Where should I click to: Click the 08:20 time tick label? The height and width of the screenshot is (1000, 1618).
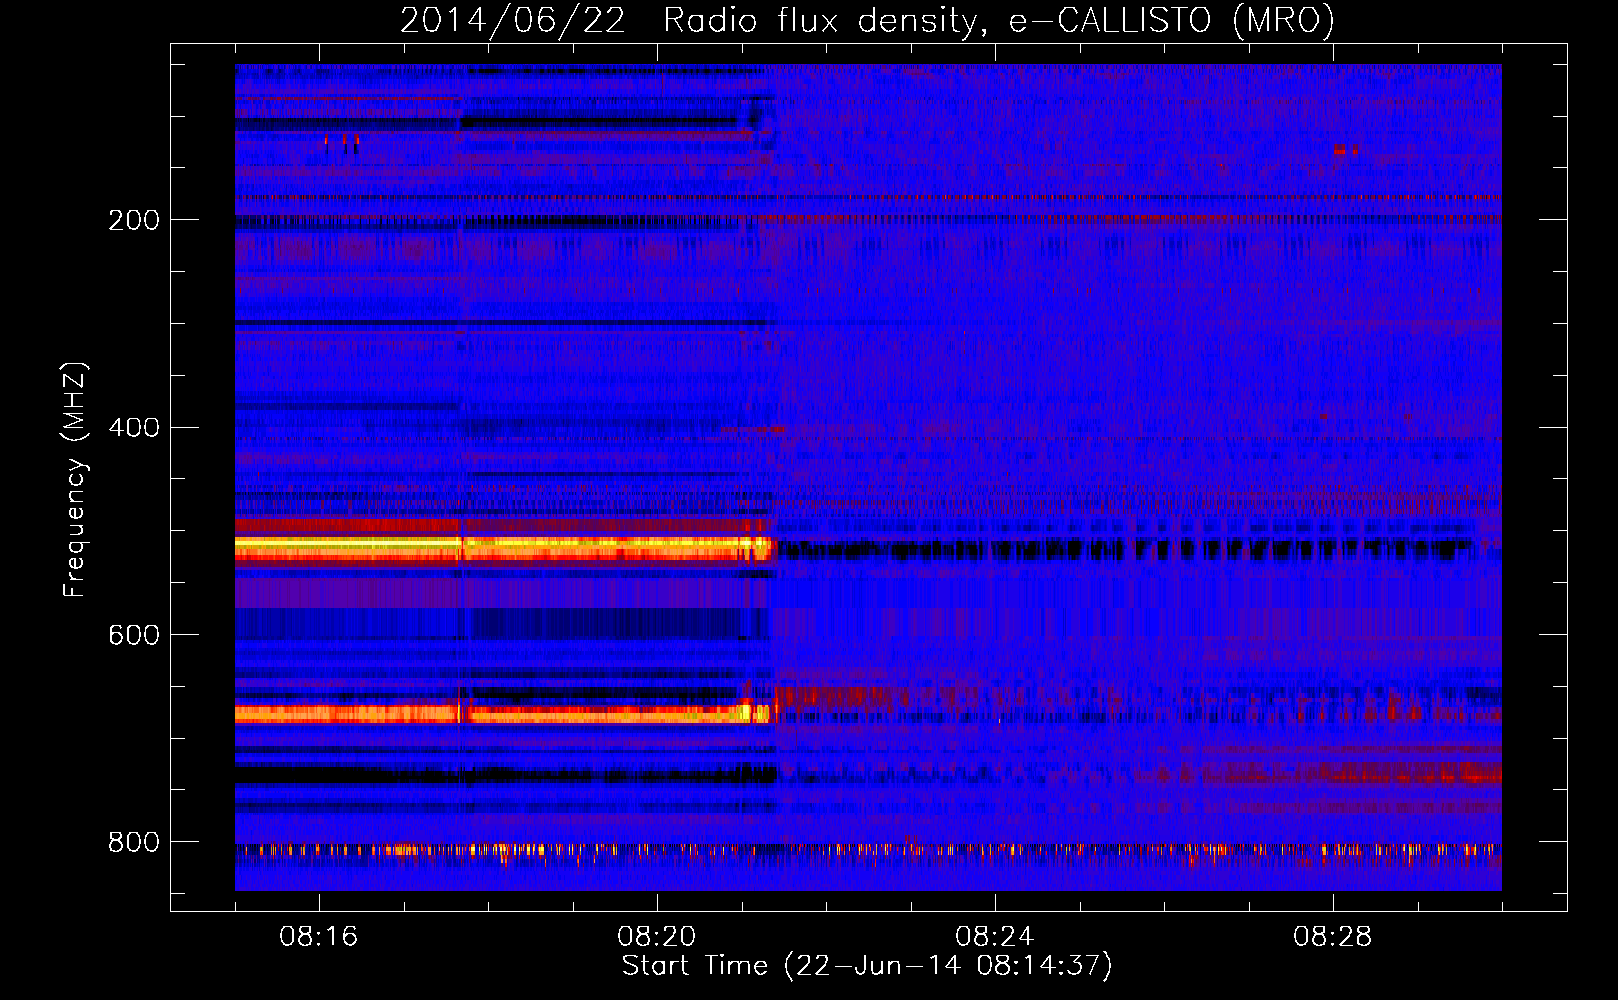[657, 937]
